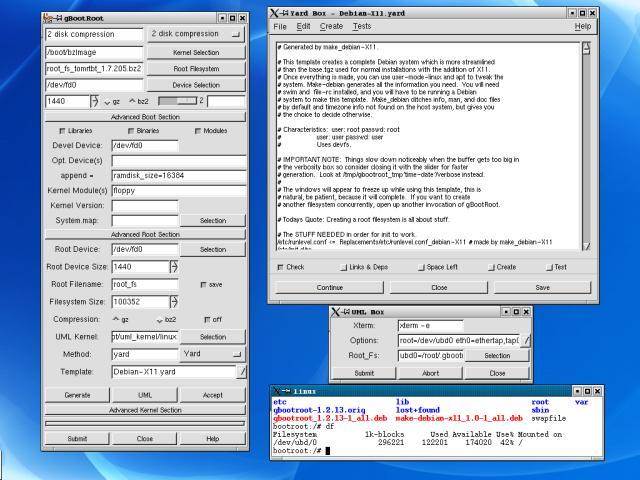Click the Device Selection button
Screen dimensions: 640x480
[196, 85]
